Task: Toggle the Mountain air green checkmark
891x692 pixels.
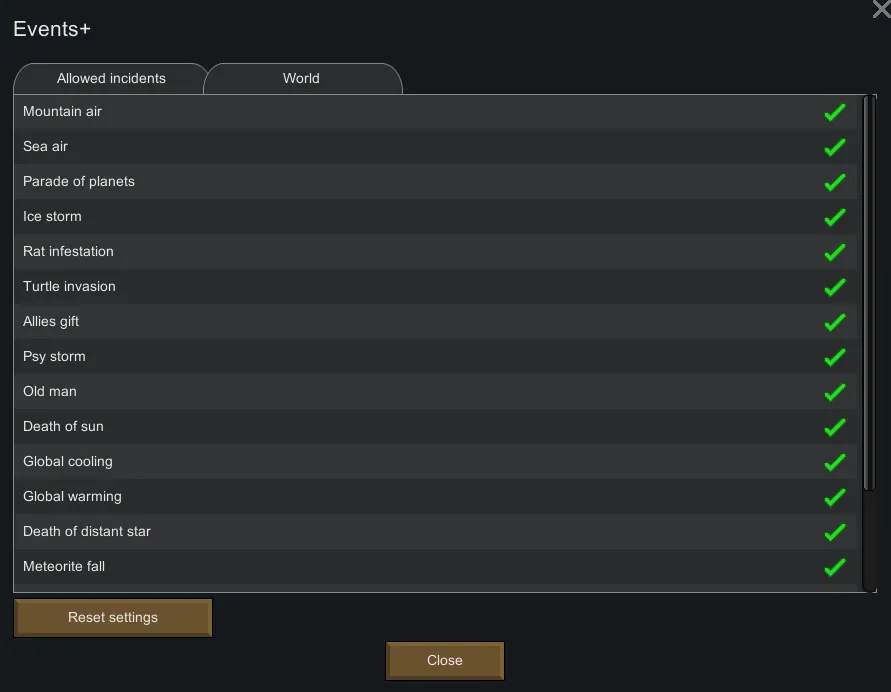Action: coord(835,112)
